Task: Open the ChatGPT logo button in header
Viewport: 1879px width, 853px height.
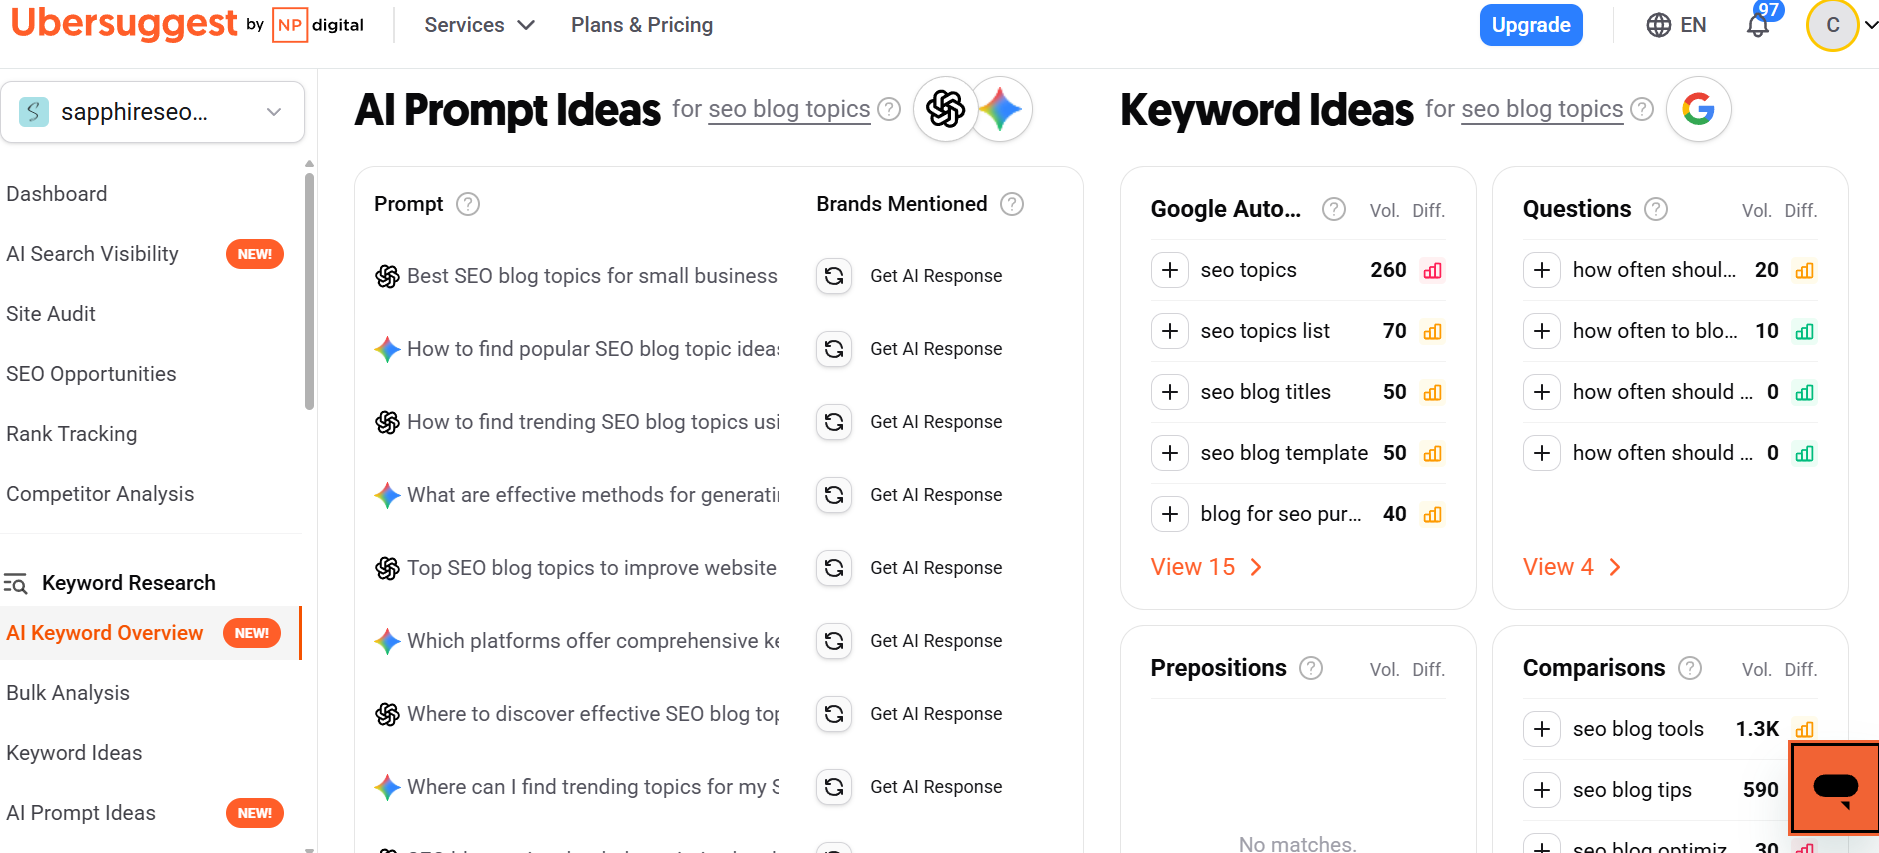Action: pos(946,109)
